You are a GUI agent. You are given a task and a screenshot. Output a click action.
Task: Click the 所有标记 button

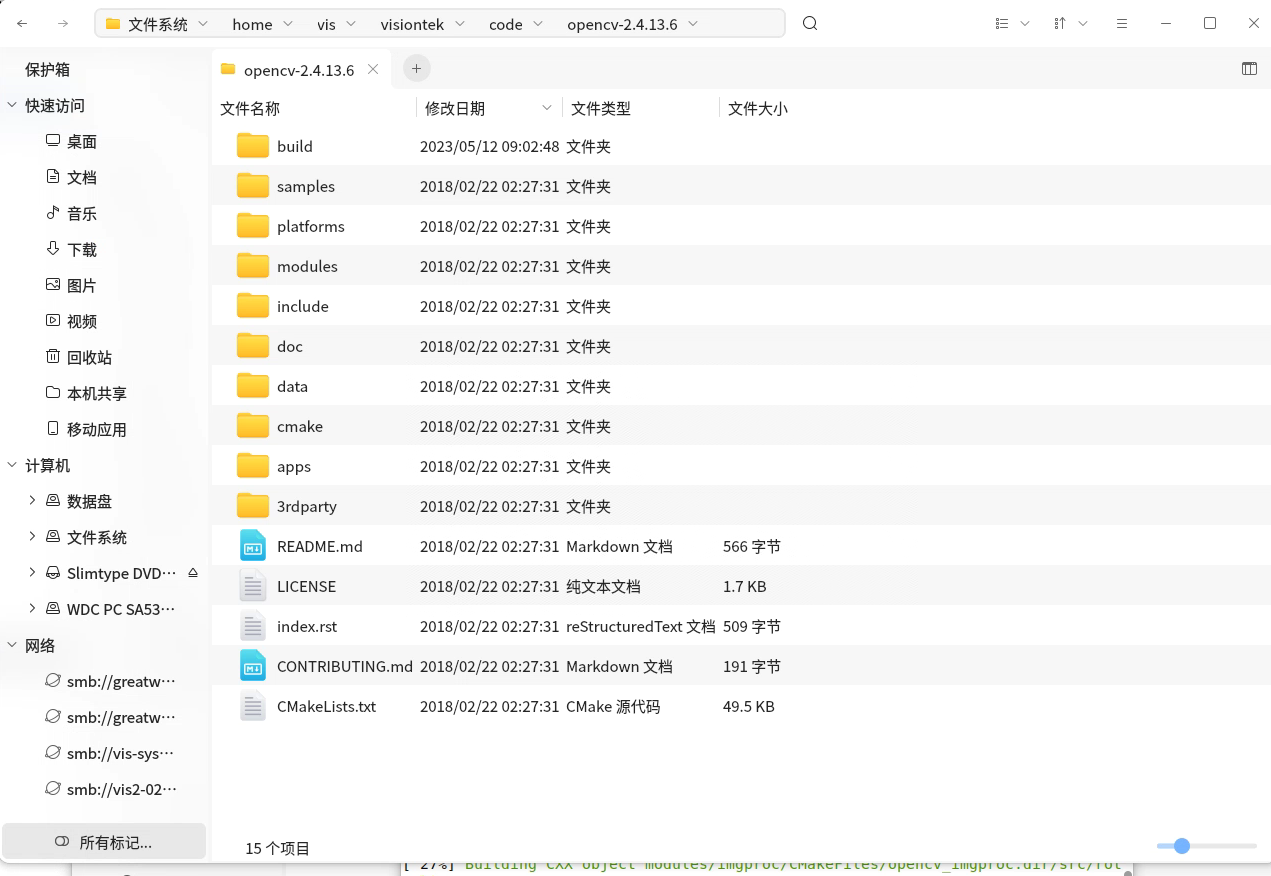[x=104, y=842]
